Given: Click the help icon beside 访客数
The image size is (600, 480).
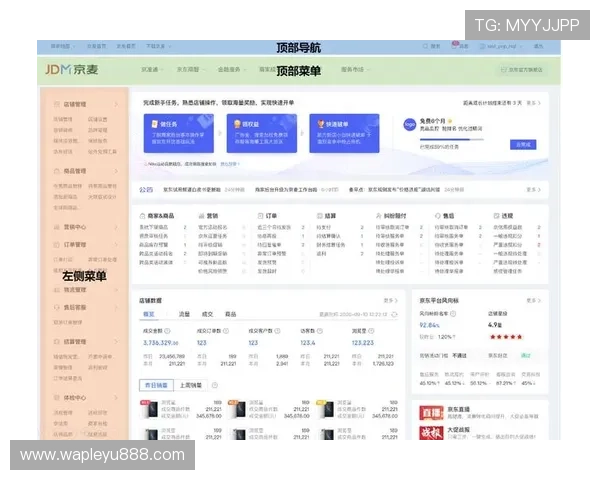Looking at the screenshot, I should point(320,331).
